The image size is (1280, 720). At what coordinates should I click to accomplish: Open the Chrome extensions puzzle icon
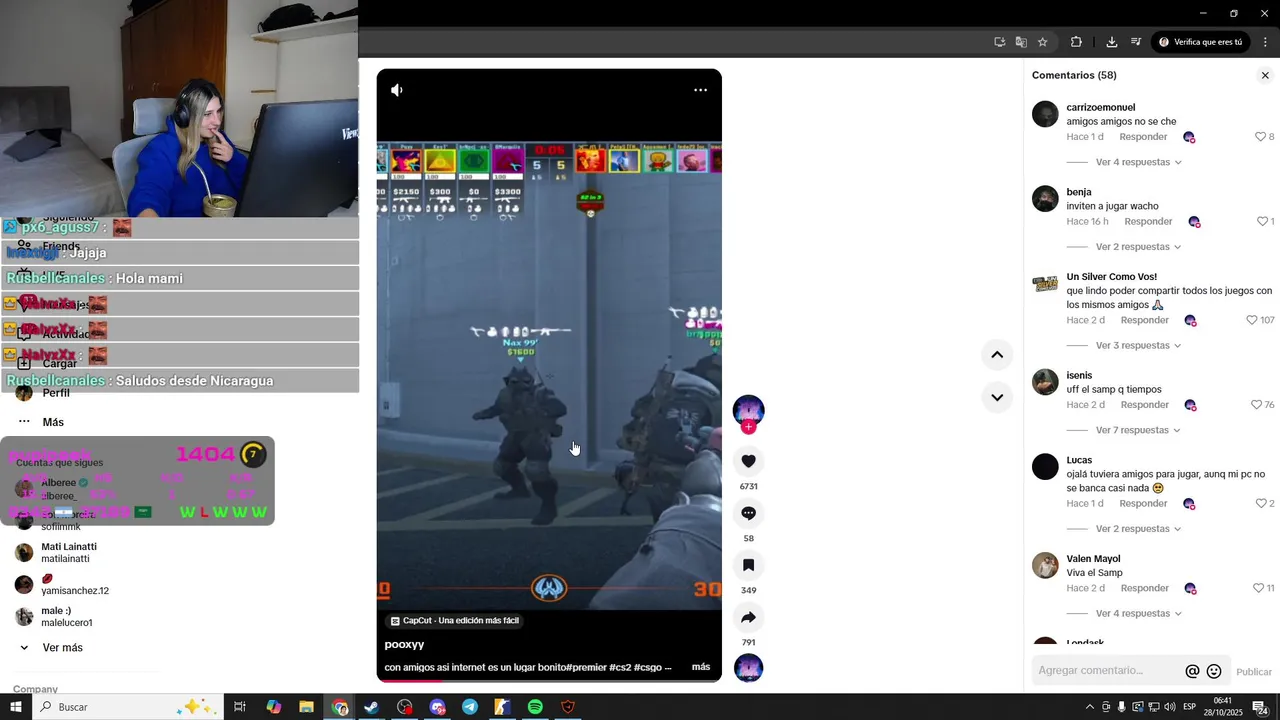[1076, 42]
